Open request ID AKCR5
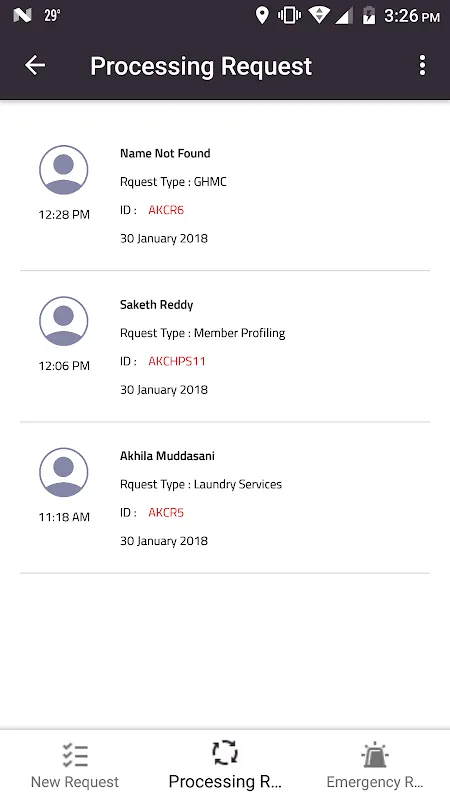 point(166,512)
